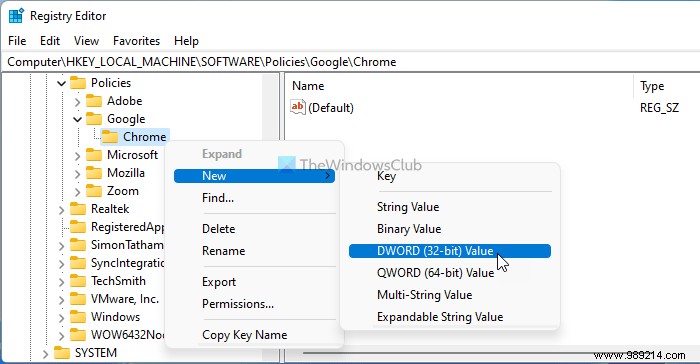The image size is (700, 364).
Task: Open the Edit menu
Action: point(50,41)
